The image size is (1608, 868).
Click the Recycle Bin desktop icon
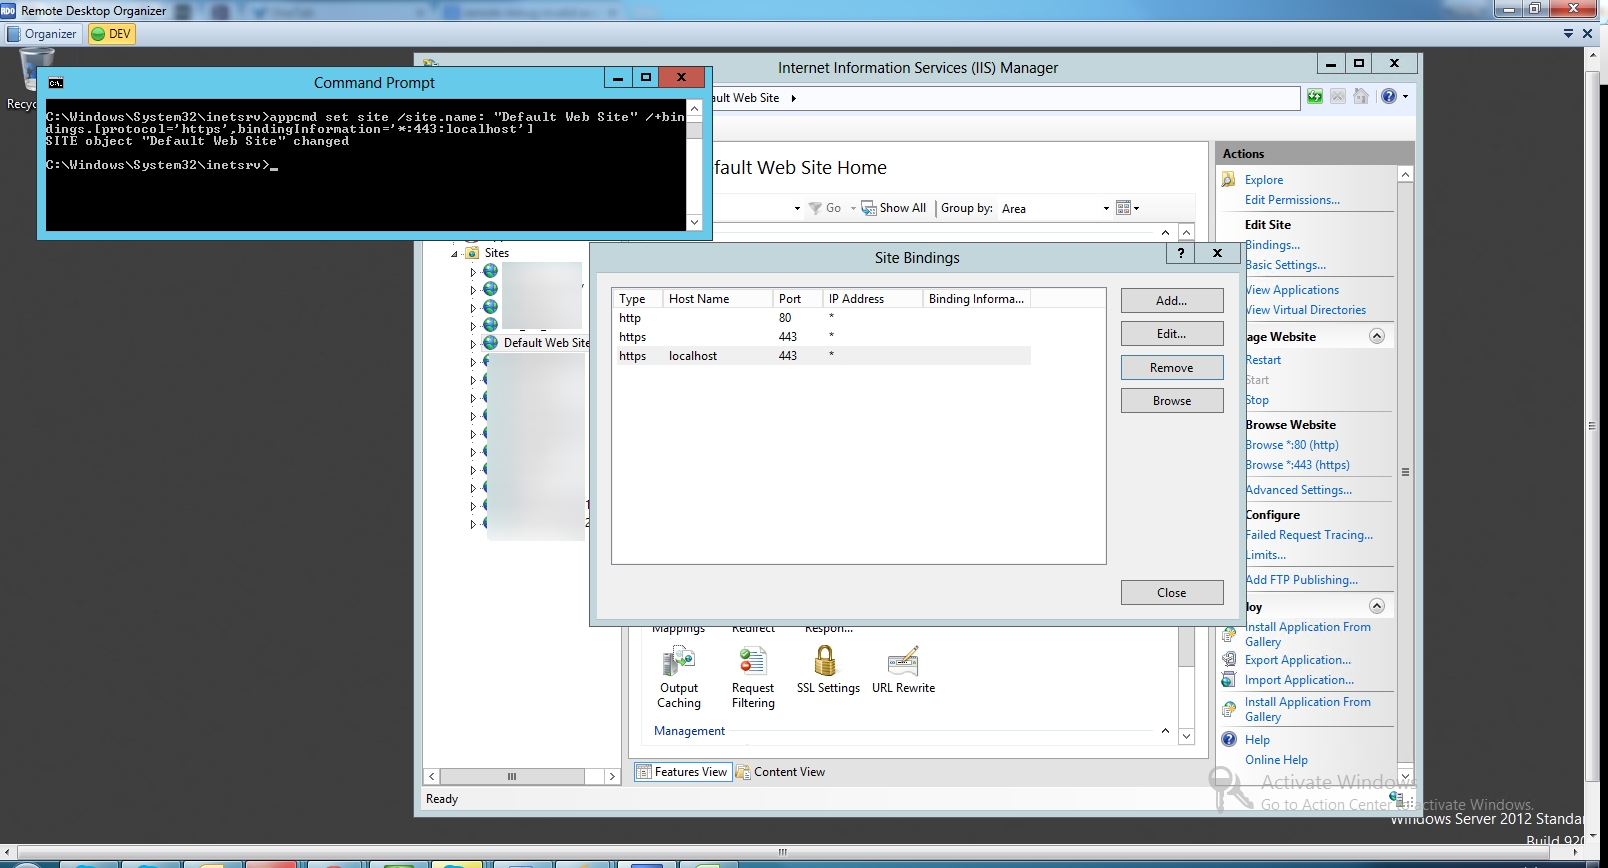(36, 70)
